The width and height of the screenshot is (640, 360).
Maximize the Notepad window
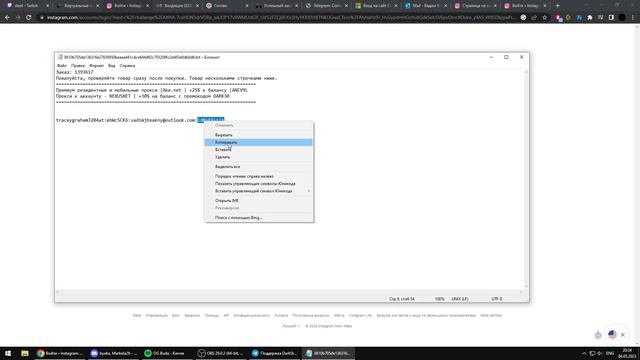506,57
